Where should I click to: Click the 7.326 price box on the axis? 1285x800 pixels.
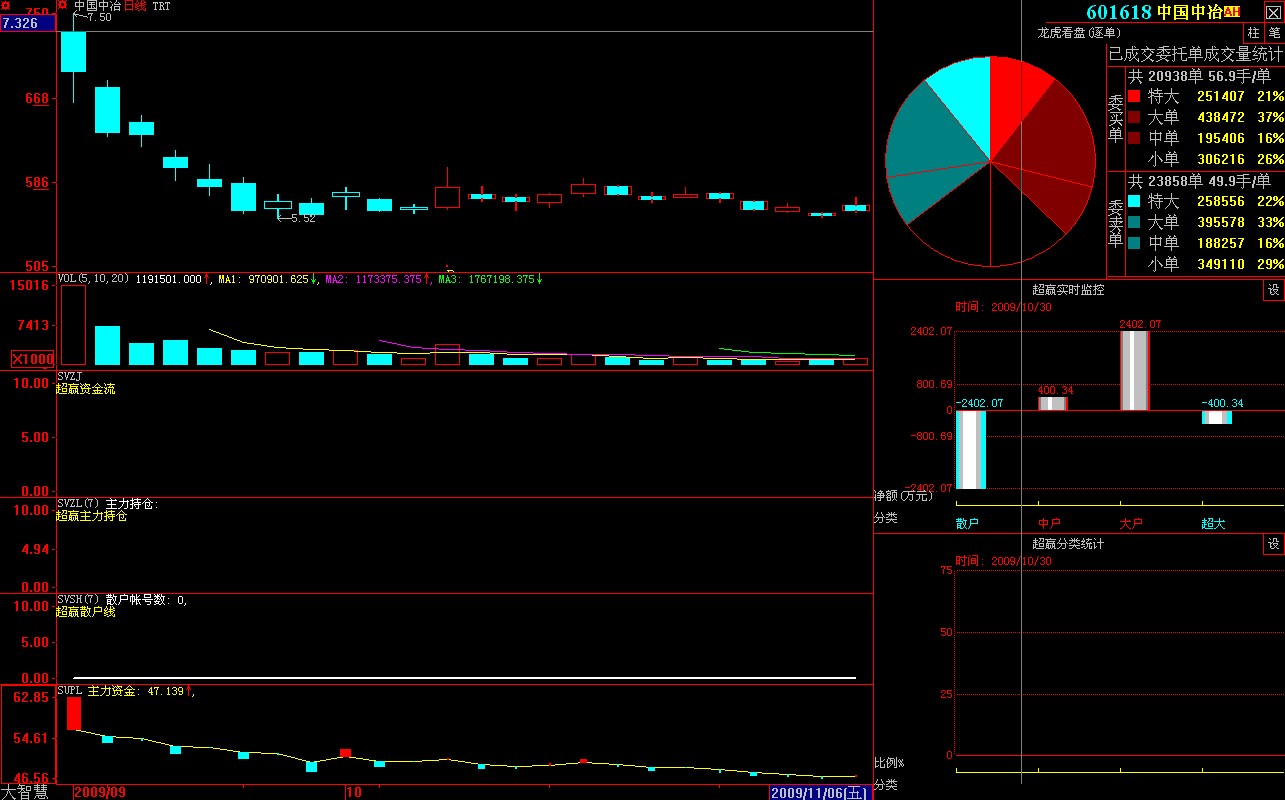coord(27,23)
